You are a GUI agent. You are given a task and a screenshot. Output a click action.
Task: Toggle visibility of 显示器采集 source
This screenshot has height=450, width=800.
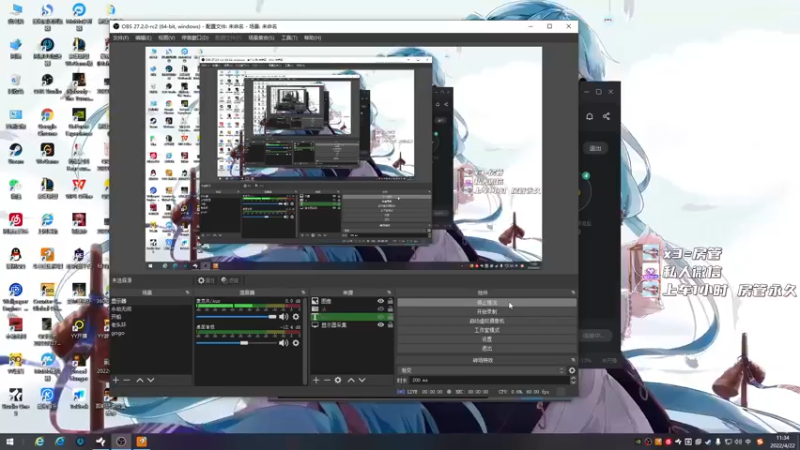[381, 325]
